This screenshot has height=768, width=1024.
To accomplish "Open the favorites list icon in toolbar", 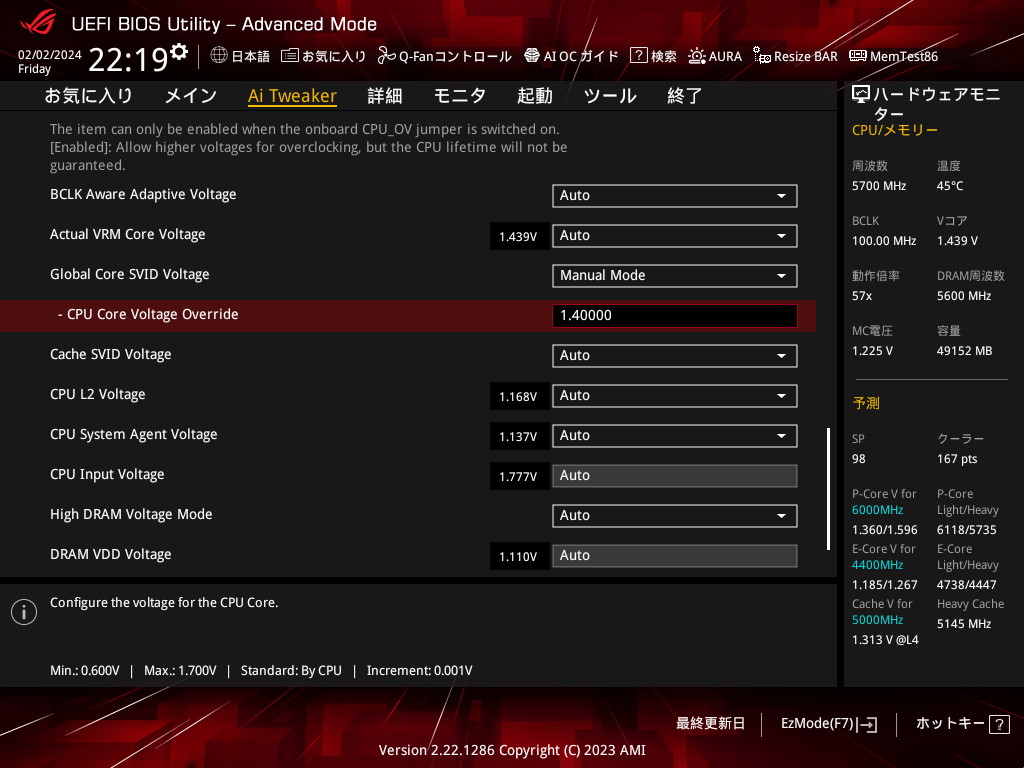I will click(290, 56).
